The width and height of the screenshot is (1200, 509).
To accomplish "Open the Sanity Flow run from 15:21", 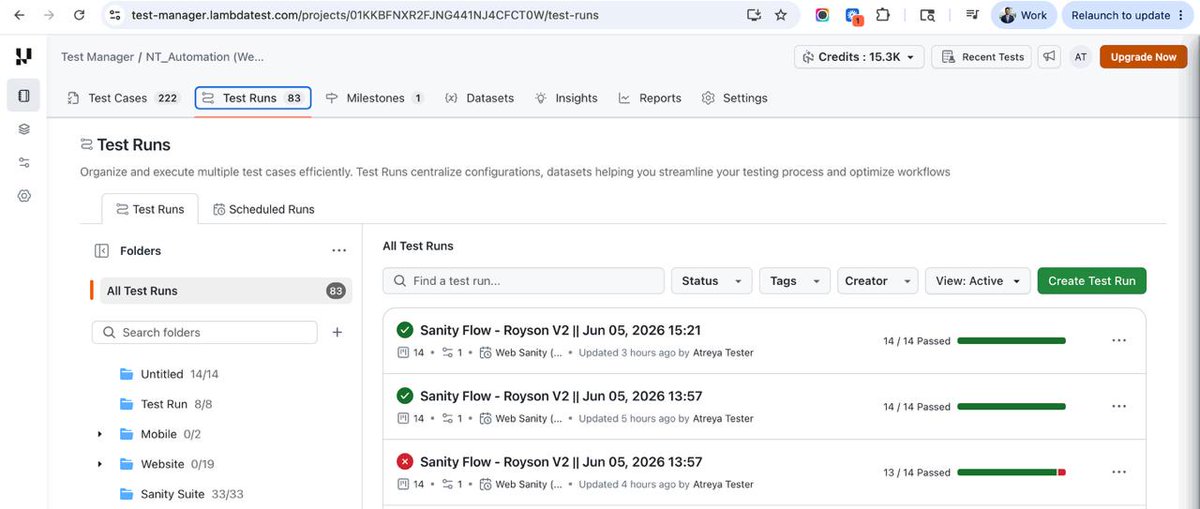I will pos(560,330).
